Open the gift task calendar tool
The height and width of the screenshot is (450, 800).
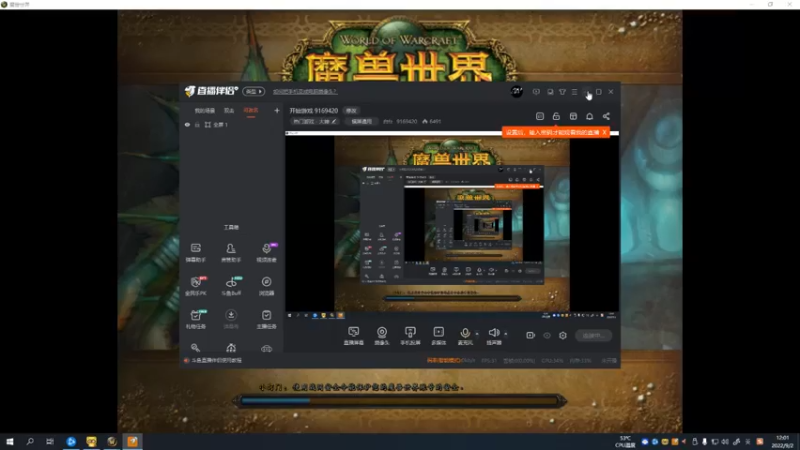[195, 319]
